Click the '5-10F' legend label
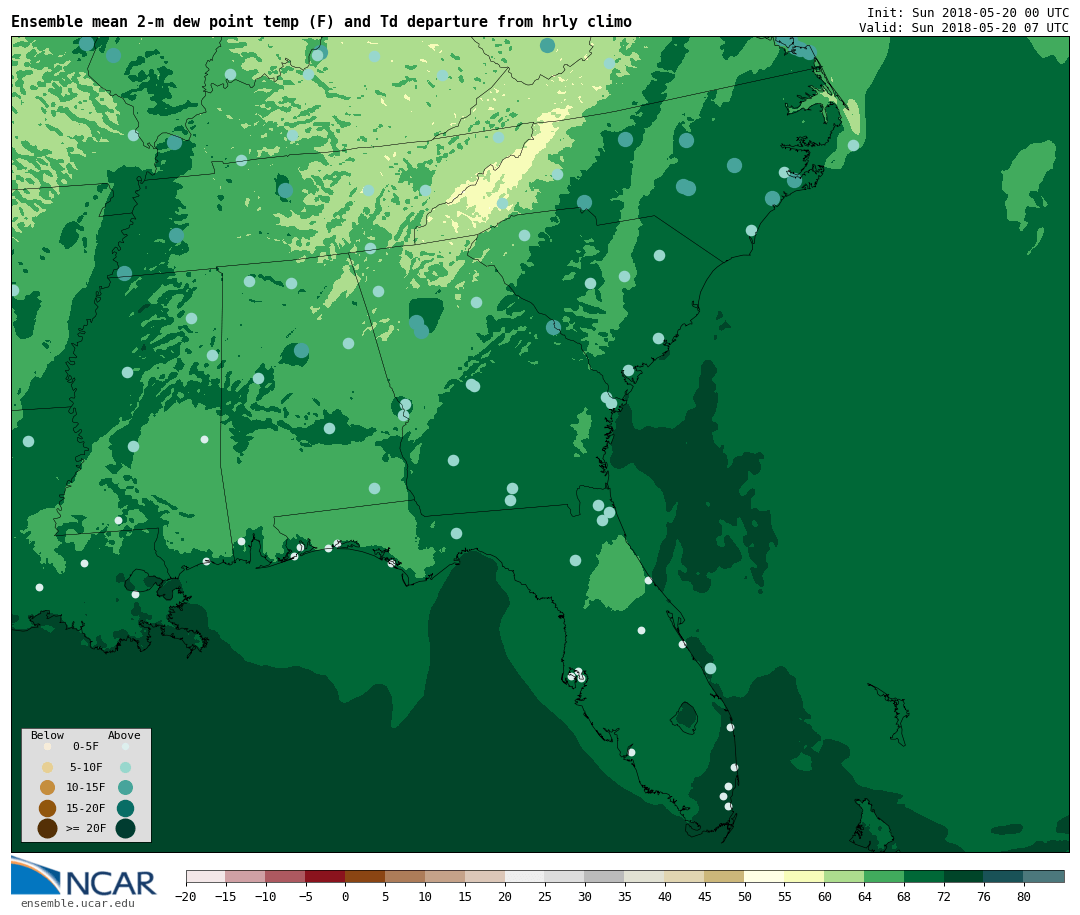 tap(86, 767)
